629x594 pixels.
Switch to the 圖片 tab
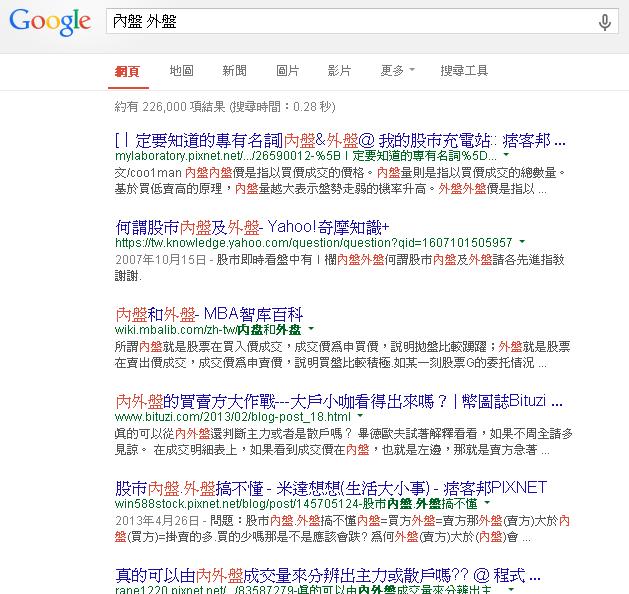click(288, 71)
